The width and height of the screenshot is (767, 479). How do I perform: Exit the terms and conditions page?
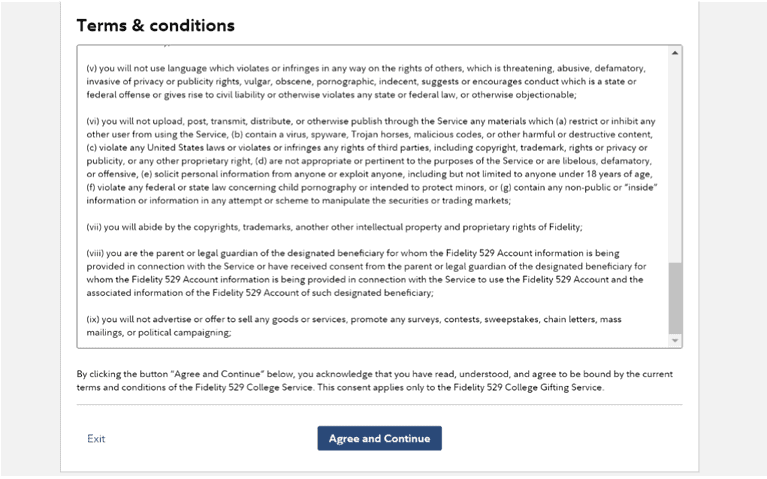pyautogui.click(x=96, y=439)
